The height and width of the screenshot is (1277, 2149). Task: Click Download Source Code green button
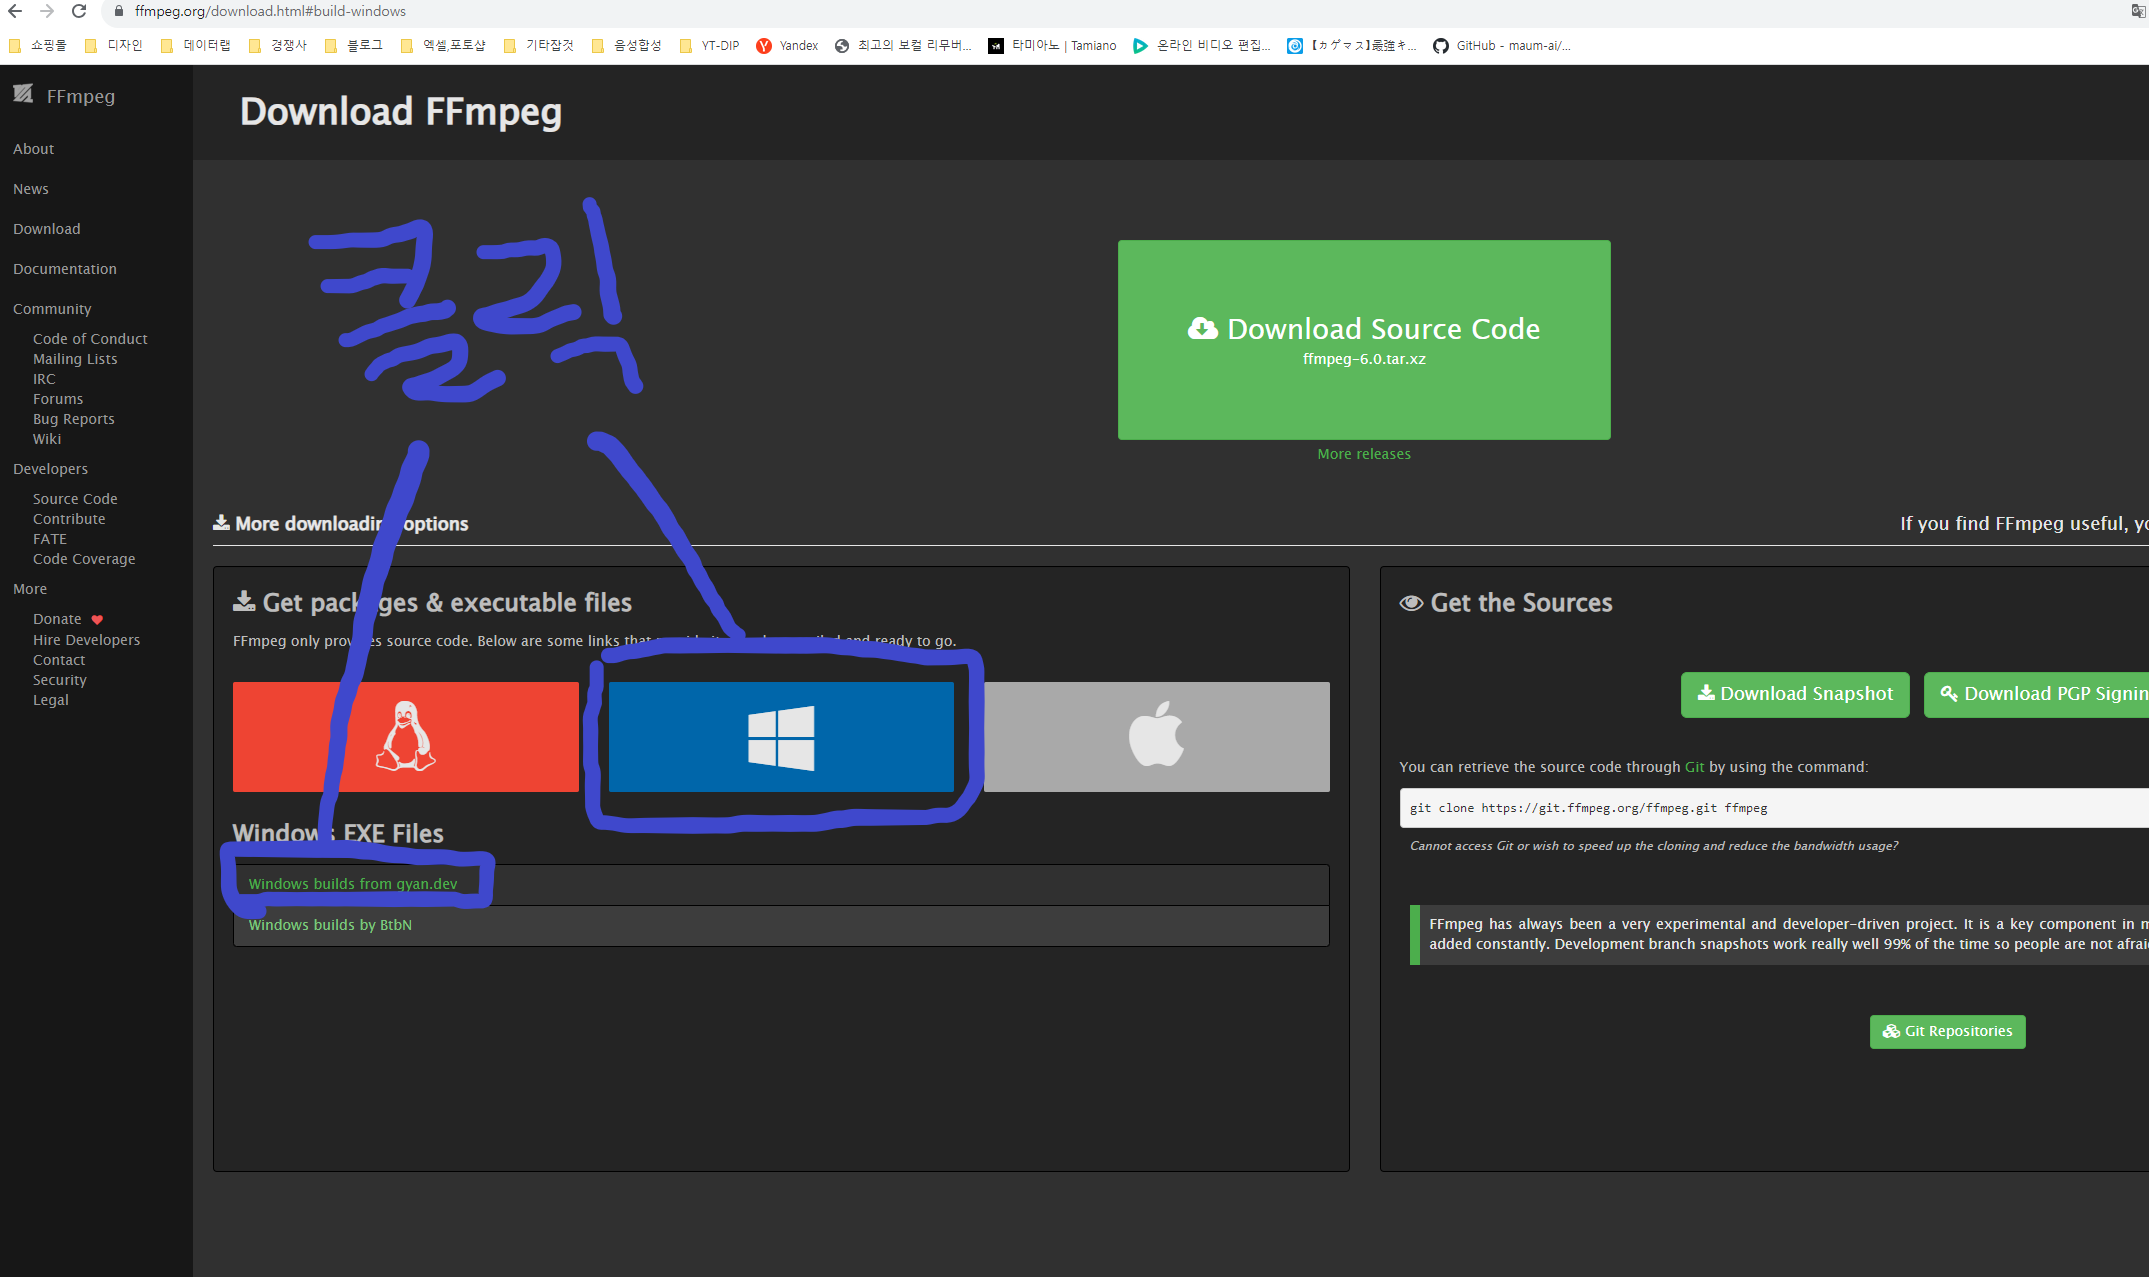coord(1363,340)
